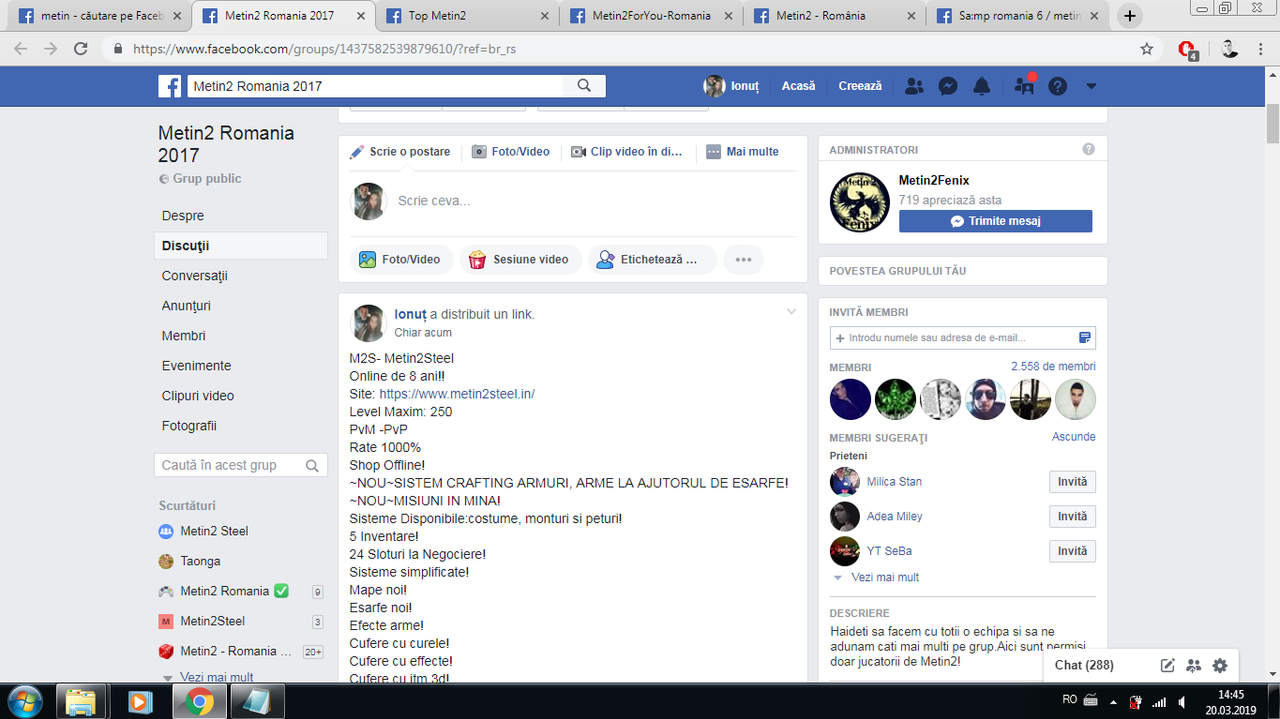
Task: Click Trimite mesaj button
Action: [995, 221]
